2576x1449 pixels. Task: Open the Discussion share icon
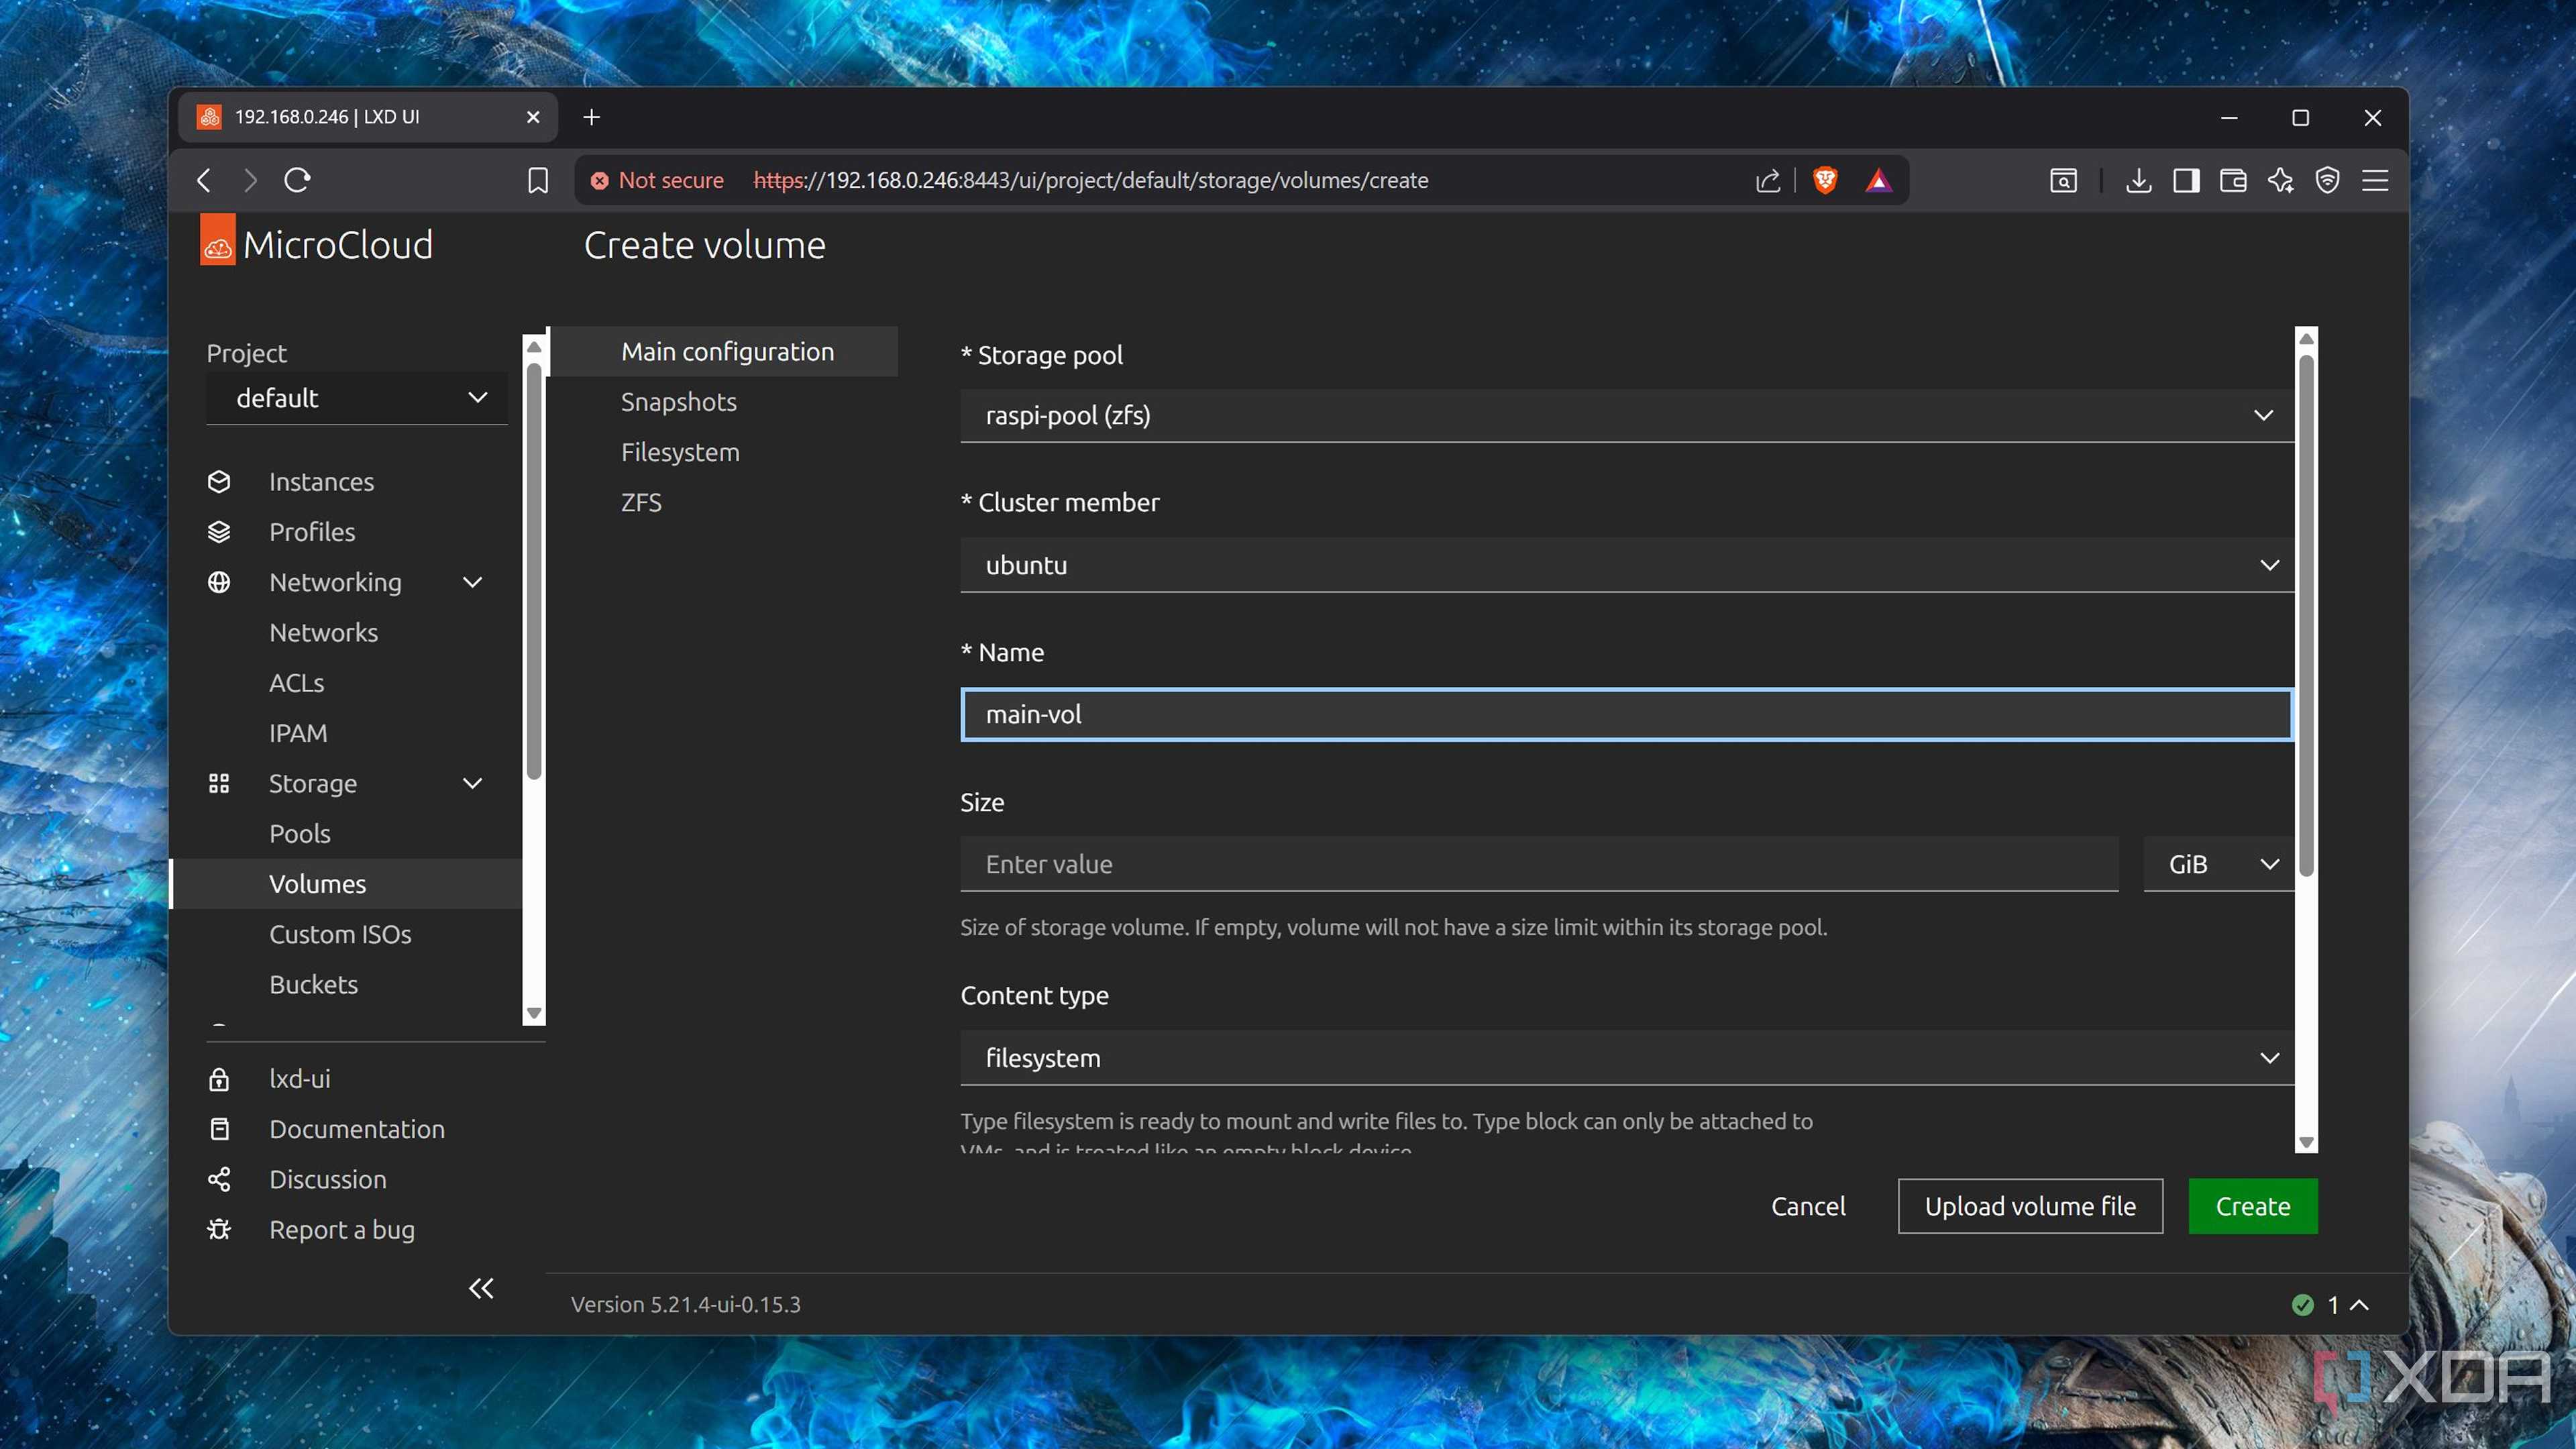point(219,1179)
